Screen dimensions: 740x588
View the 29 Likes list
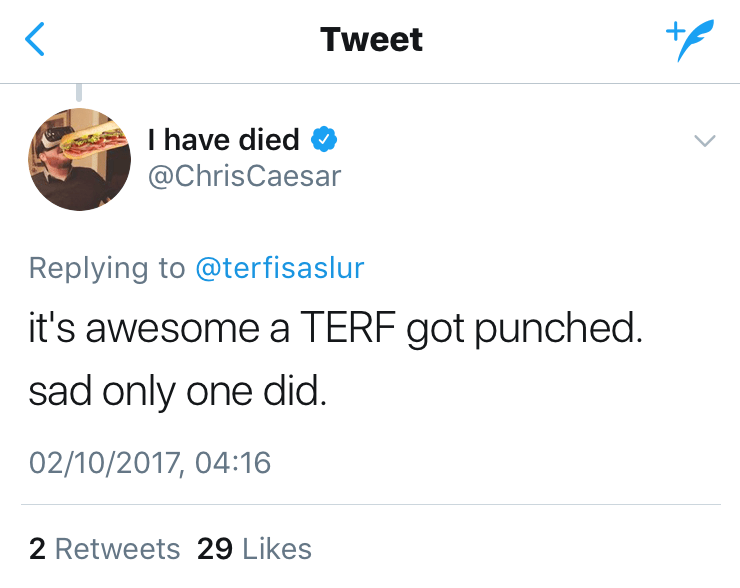254,549
